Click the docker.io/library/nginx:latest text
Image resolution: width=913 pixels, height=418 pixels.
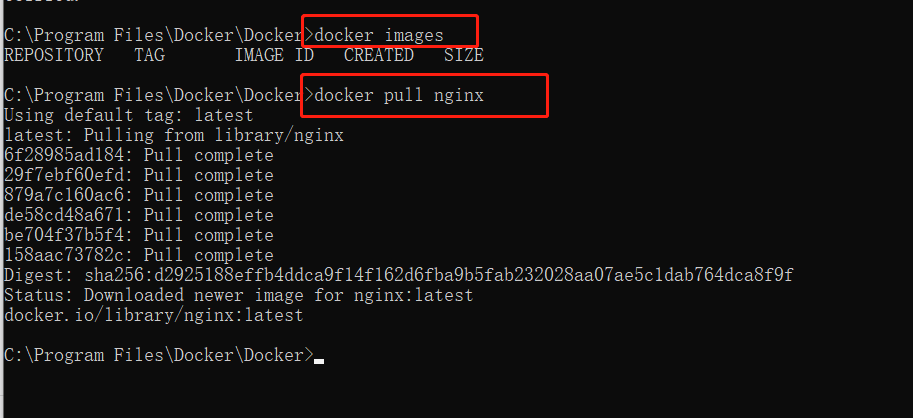pos(154,316)
